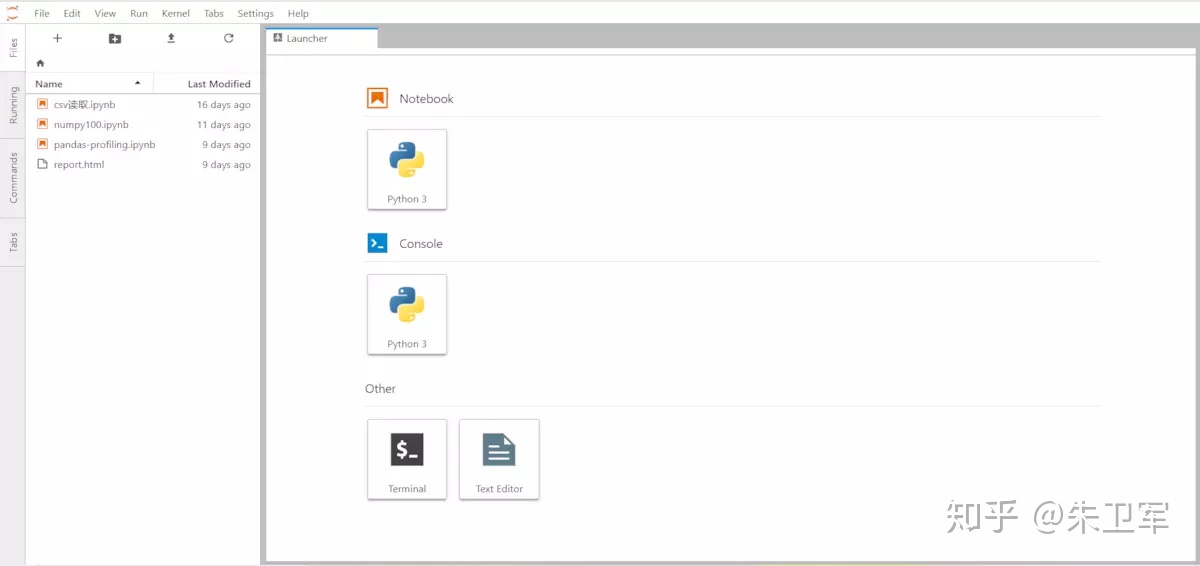Show the Commands sidebar panel
Image resolution: width=1200 pixels, height=566 pixels.
click(13, 177)
